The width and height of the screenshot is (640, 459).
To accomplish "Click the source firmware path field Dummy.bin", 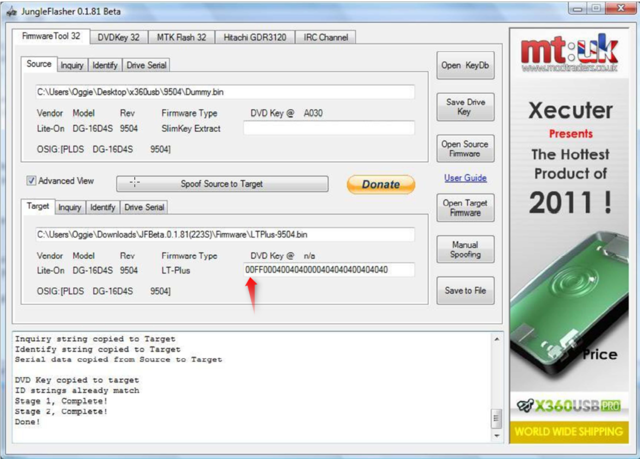I will point(225,92).
